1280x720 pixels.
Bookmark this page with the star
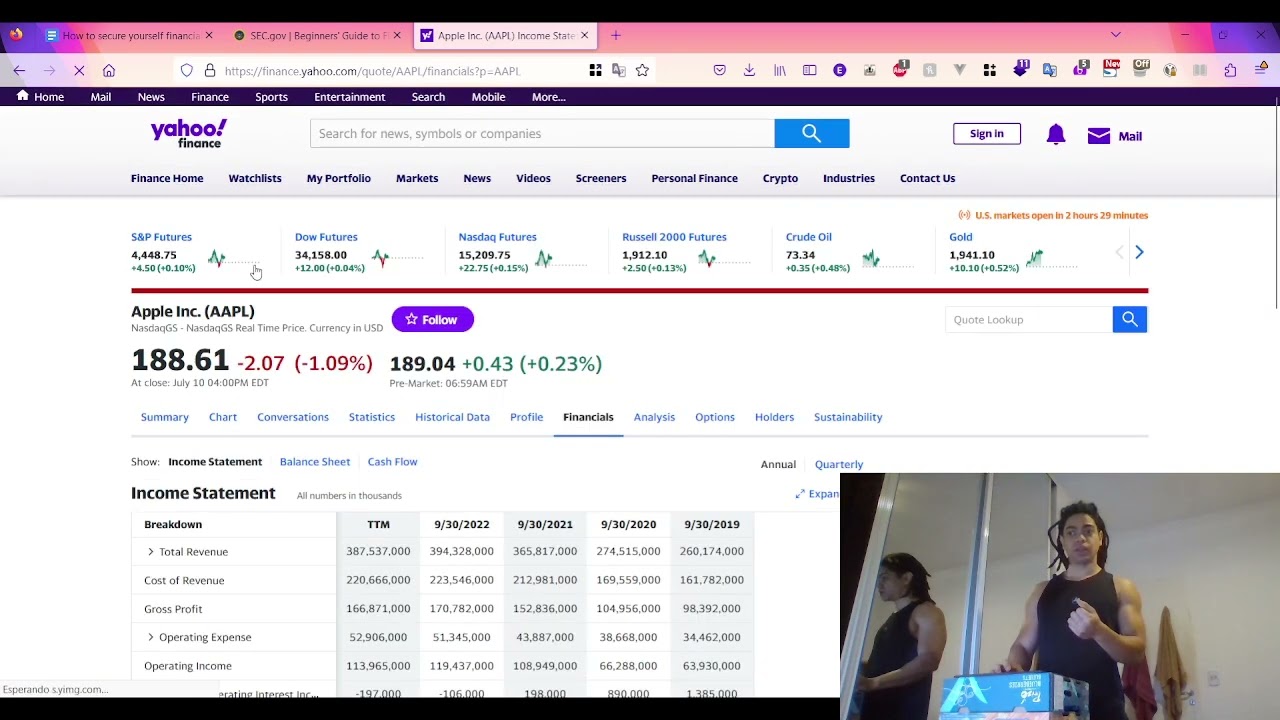(642, 70)
